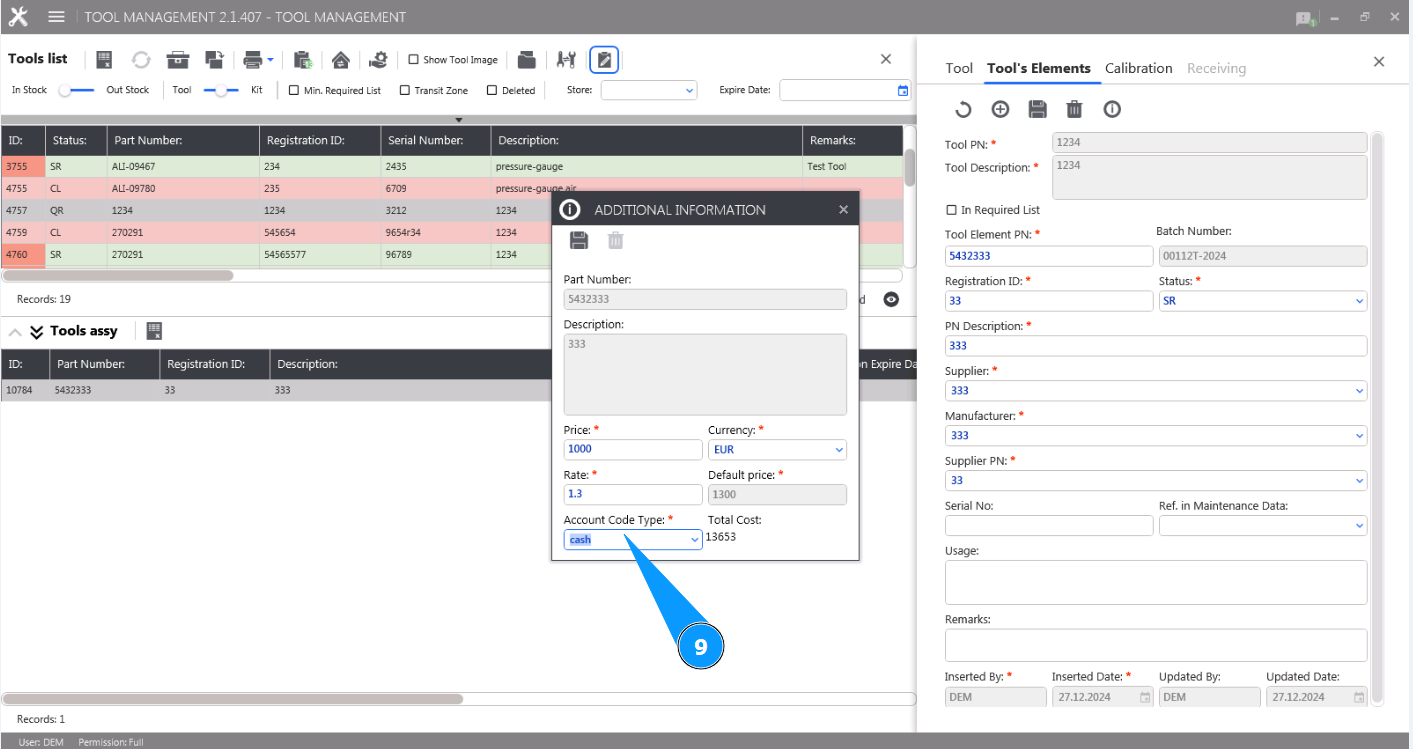The height and width of the screenshot is (749, 1413).
Task: Open the Status dropdown showing SR
Action: [x=1263, y=300]
